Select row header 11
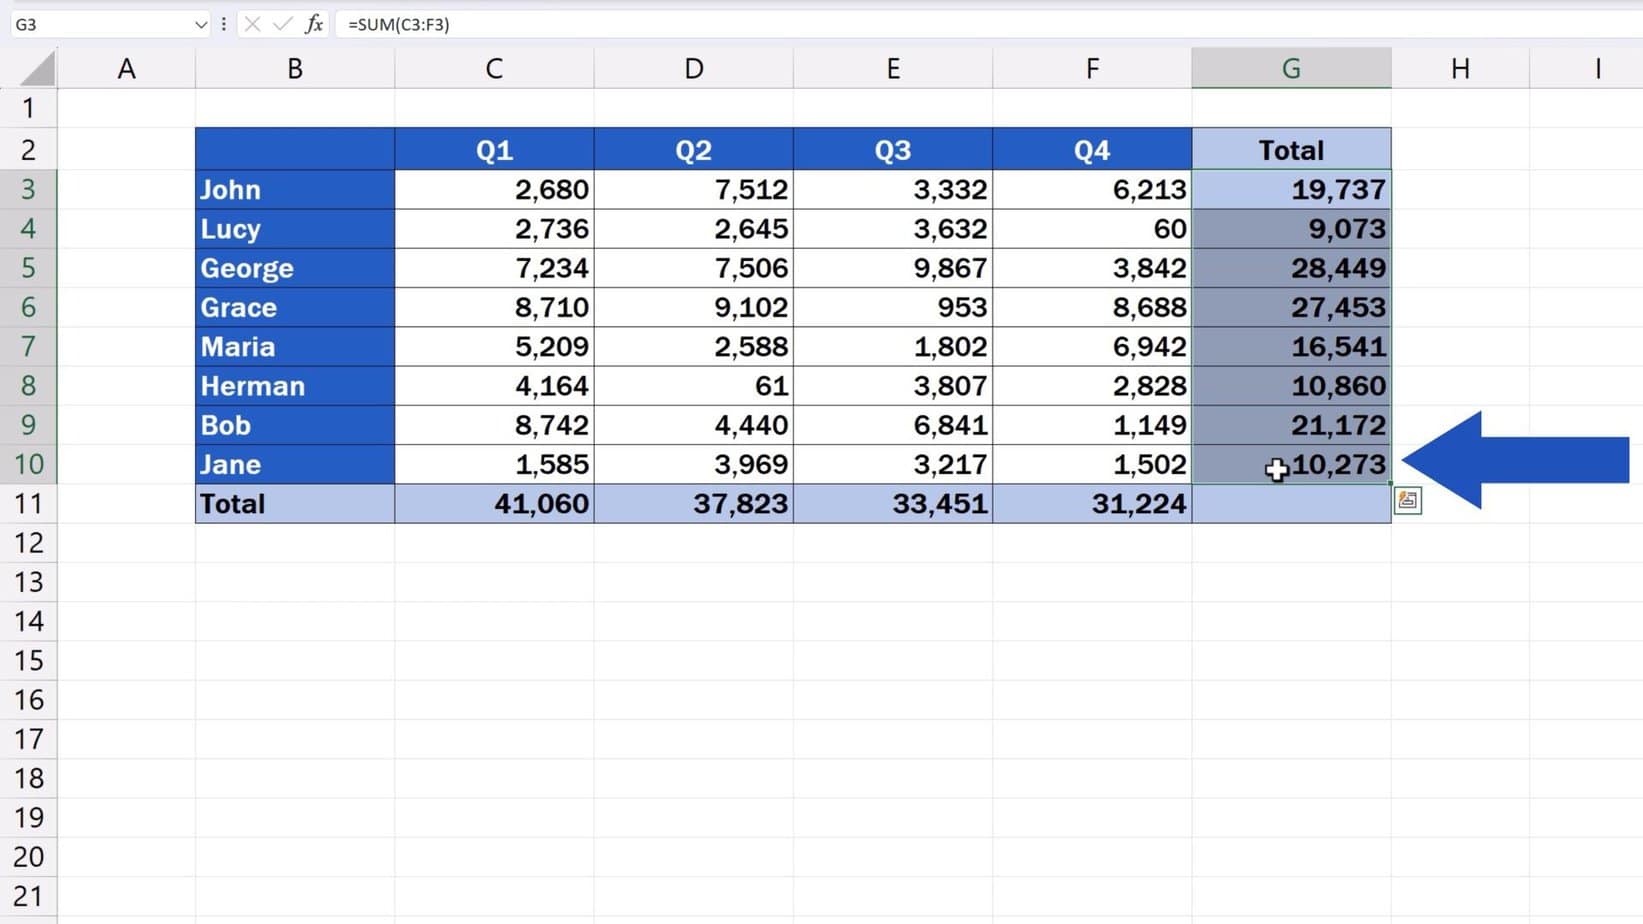The image size is (1643, 924). [x=29, y=503]
